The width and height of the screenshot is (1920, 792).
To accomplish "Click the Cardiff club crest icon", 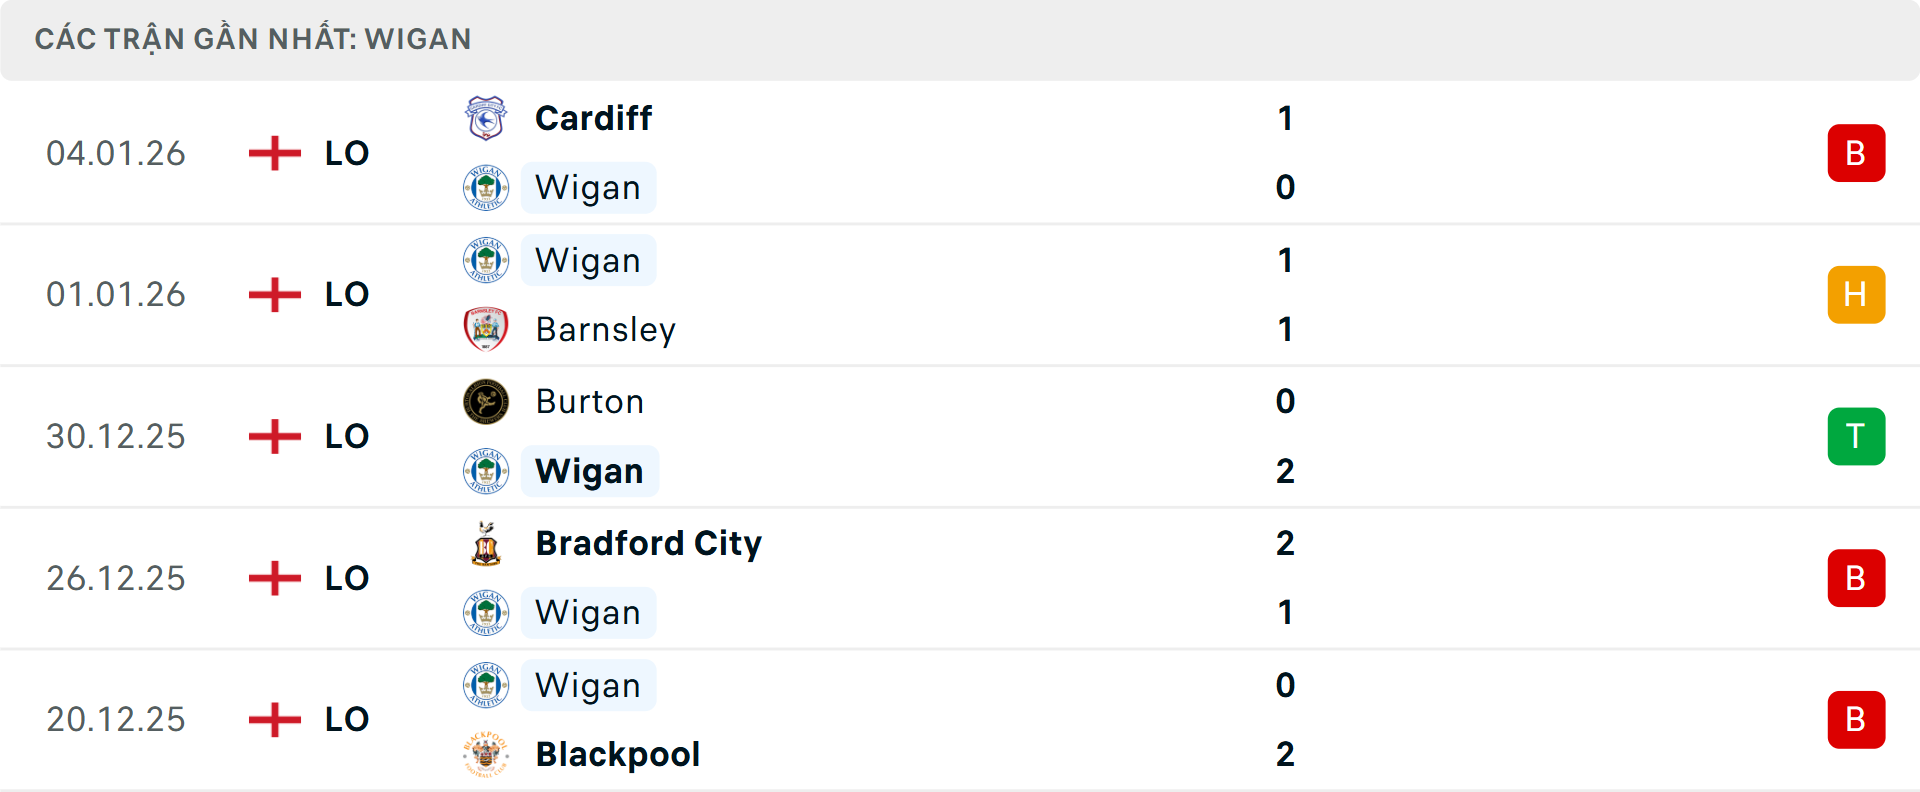I will pos(486,118).
